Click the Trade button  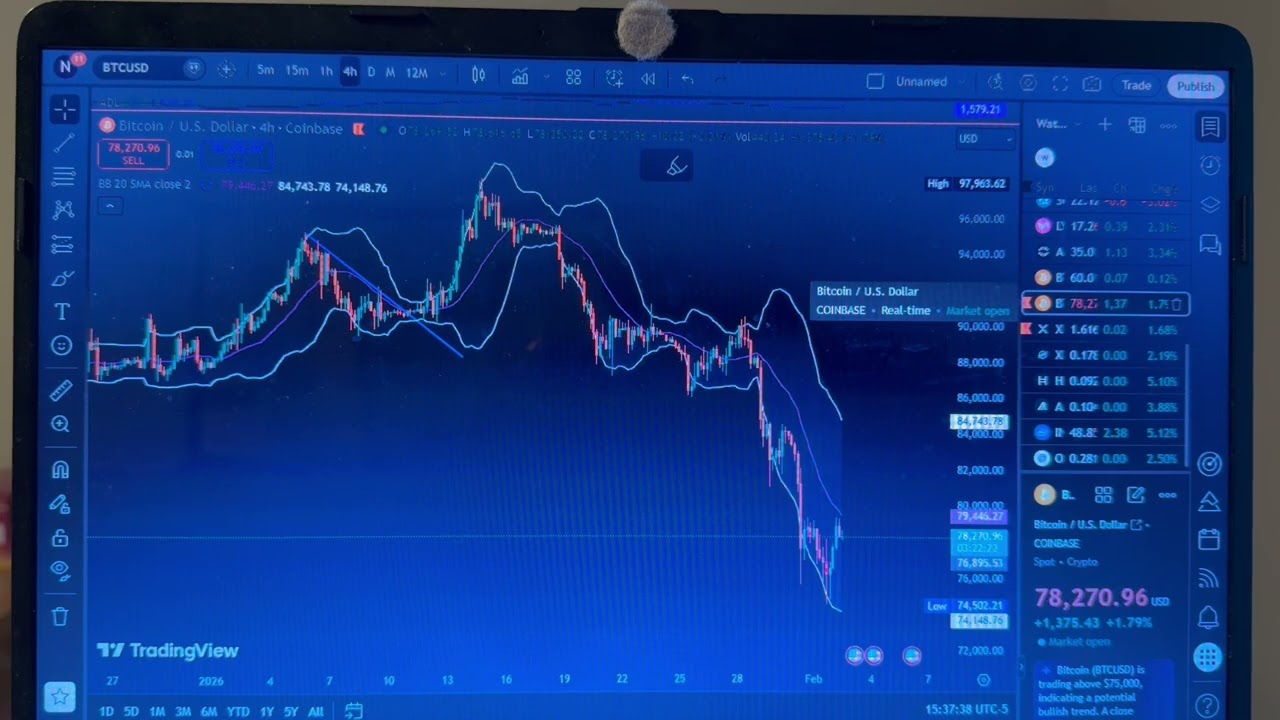(x=1136, y=86)
